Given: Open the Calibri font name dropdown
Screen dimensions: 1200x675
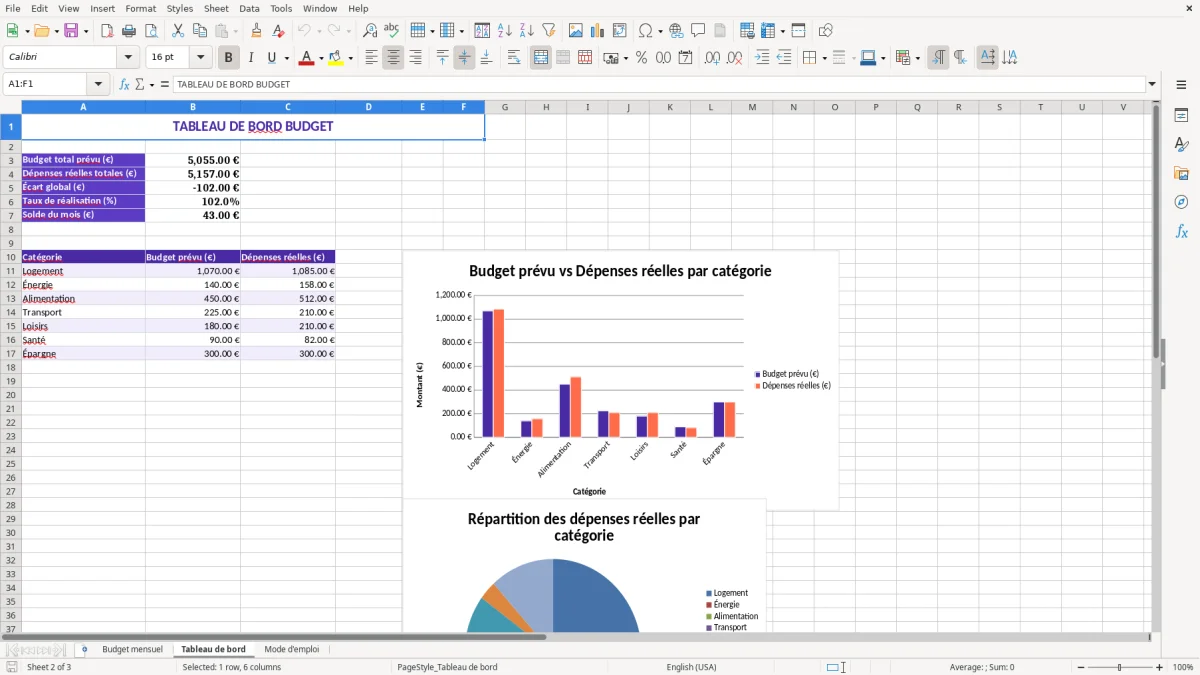Looking at the screenshot, I should click(128, 58).
